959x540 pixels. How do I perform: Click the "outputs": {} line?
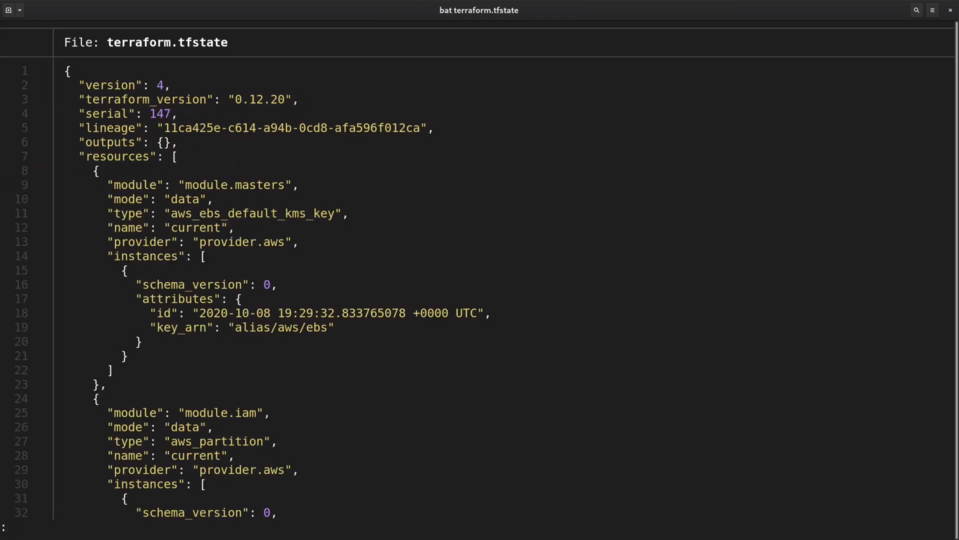pyautogui.click(x=128, y=142)
